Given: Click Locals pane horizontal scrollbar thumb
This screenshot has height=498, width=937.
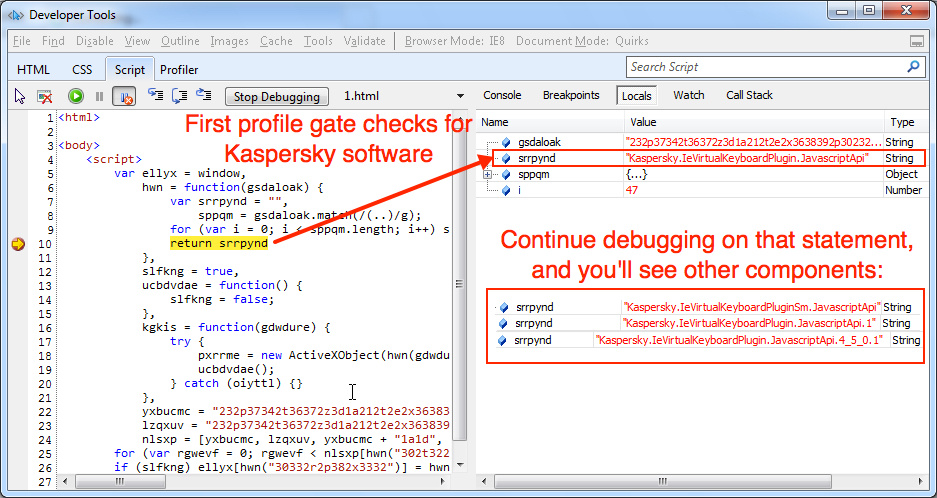Looking at the screenshot, I should coord(663,482).
